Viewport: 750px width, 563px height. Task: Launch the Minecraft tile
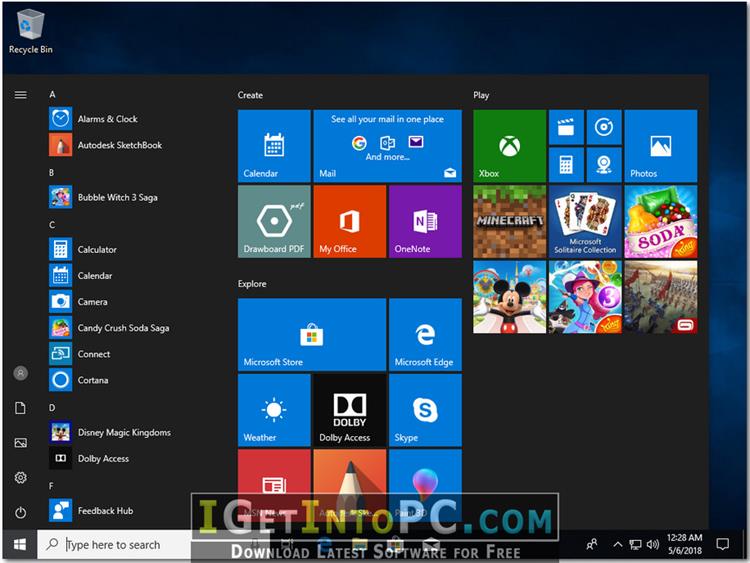tap(509, 221)
